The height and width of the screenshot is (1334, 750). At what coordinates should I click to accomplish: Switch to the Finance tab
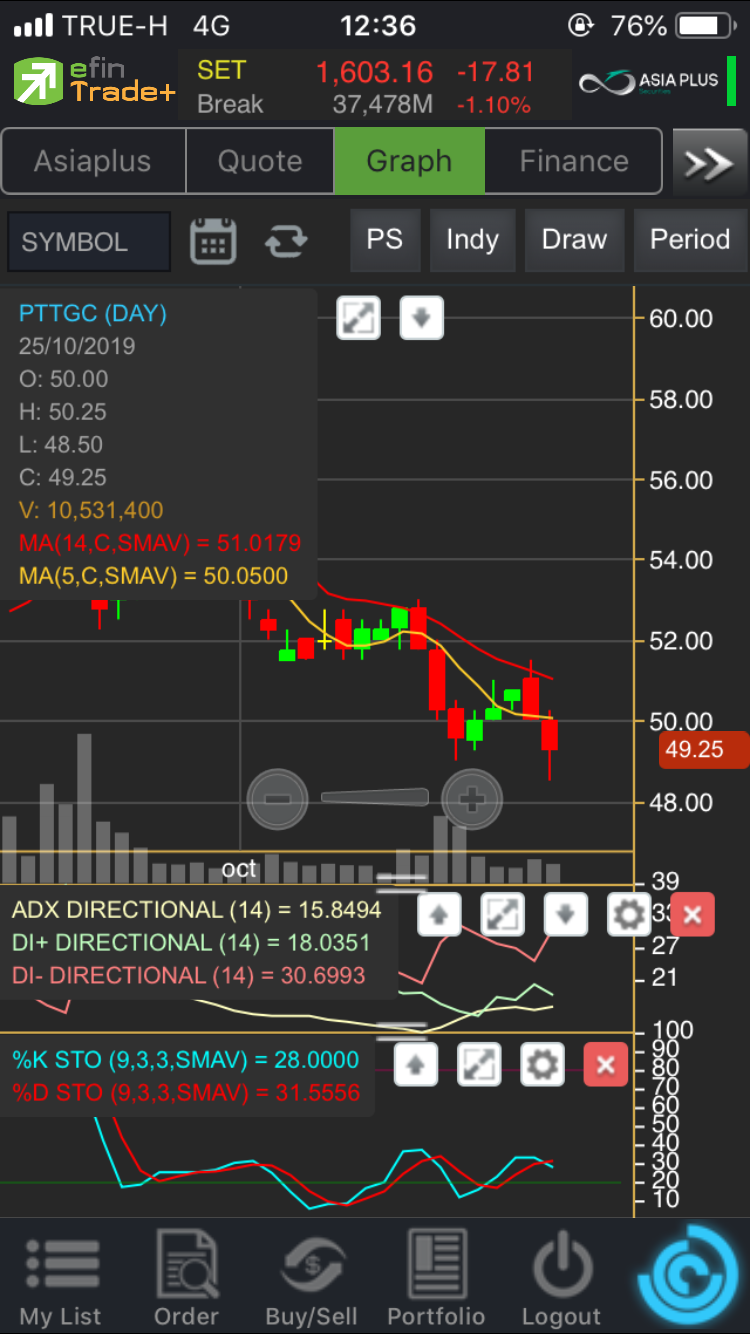click(574, 162)
